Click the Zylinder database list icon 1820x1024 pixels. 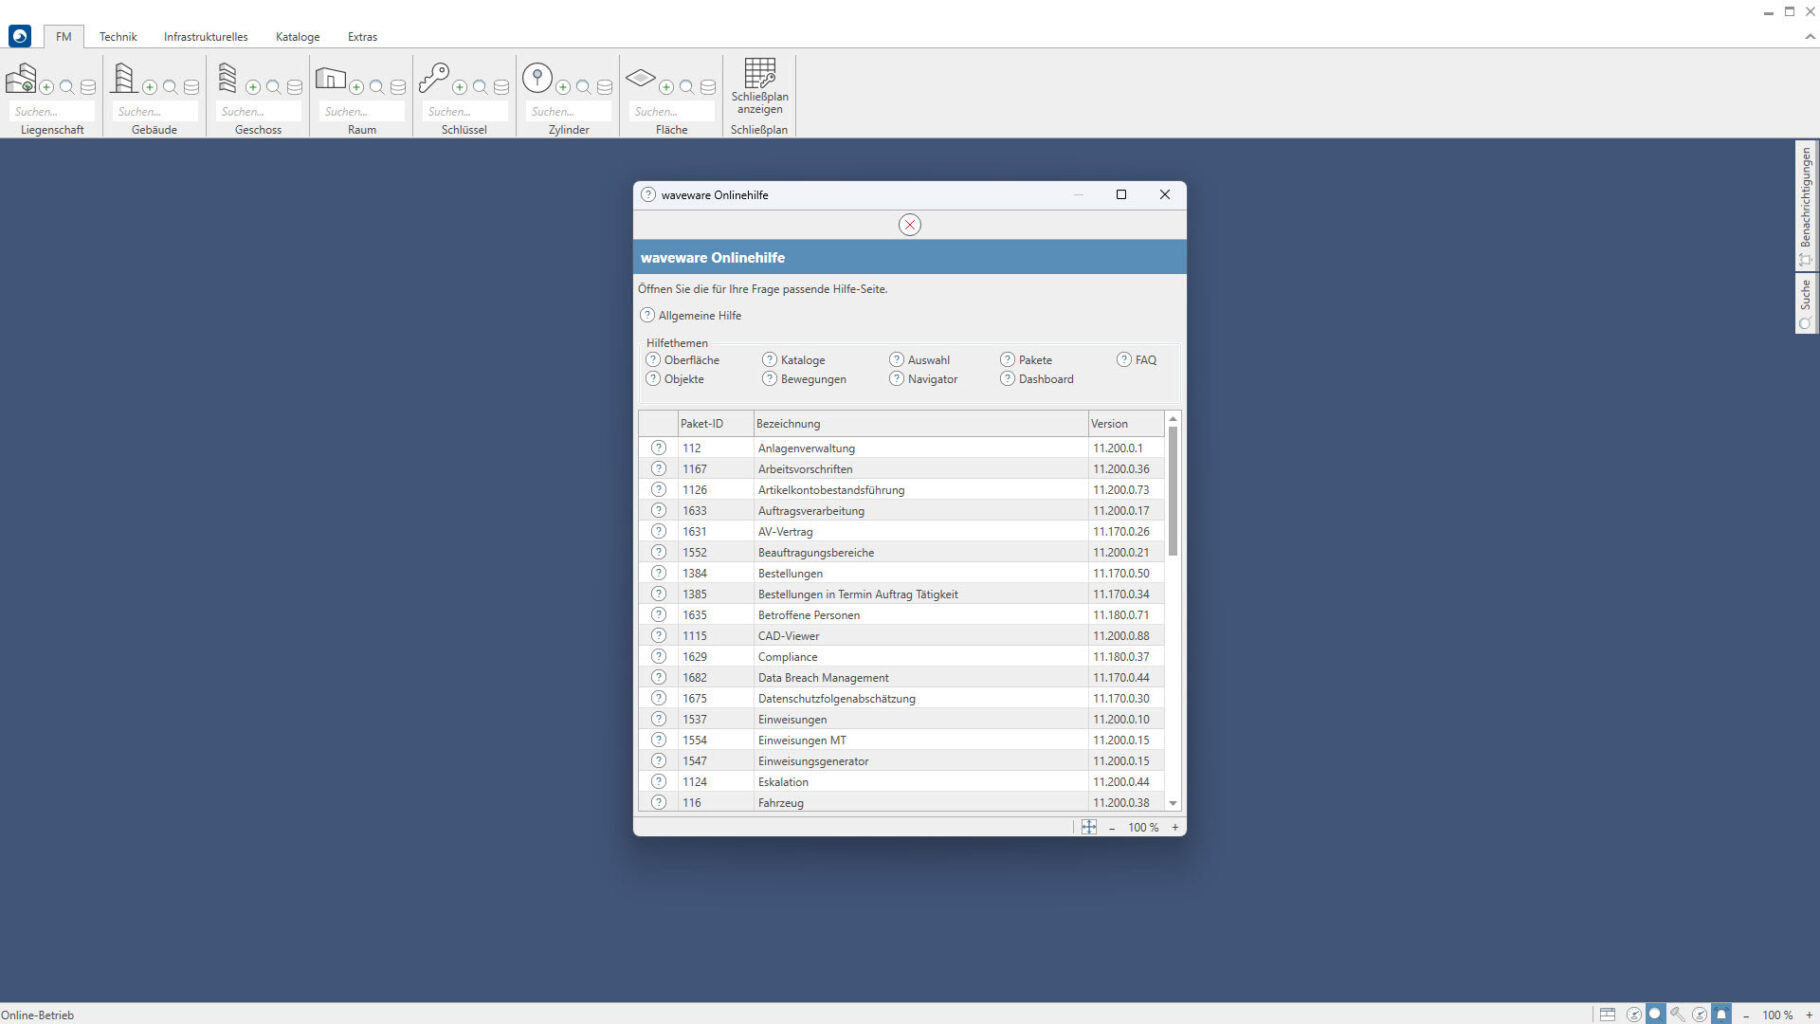[604, 87]
